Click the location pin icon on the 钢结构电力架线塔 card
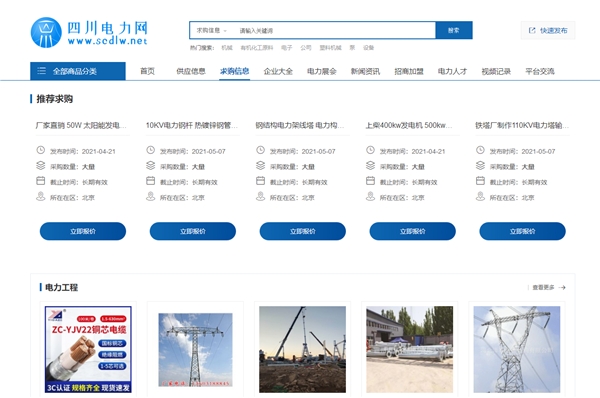This screenshot has width=600, height=398. pos(260,196)
